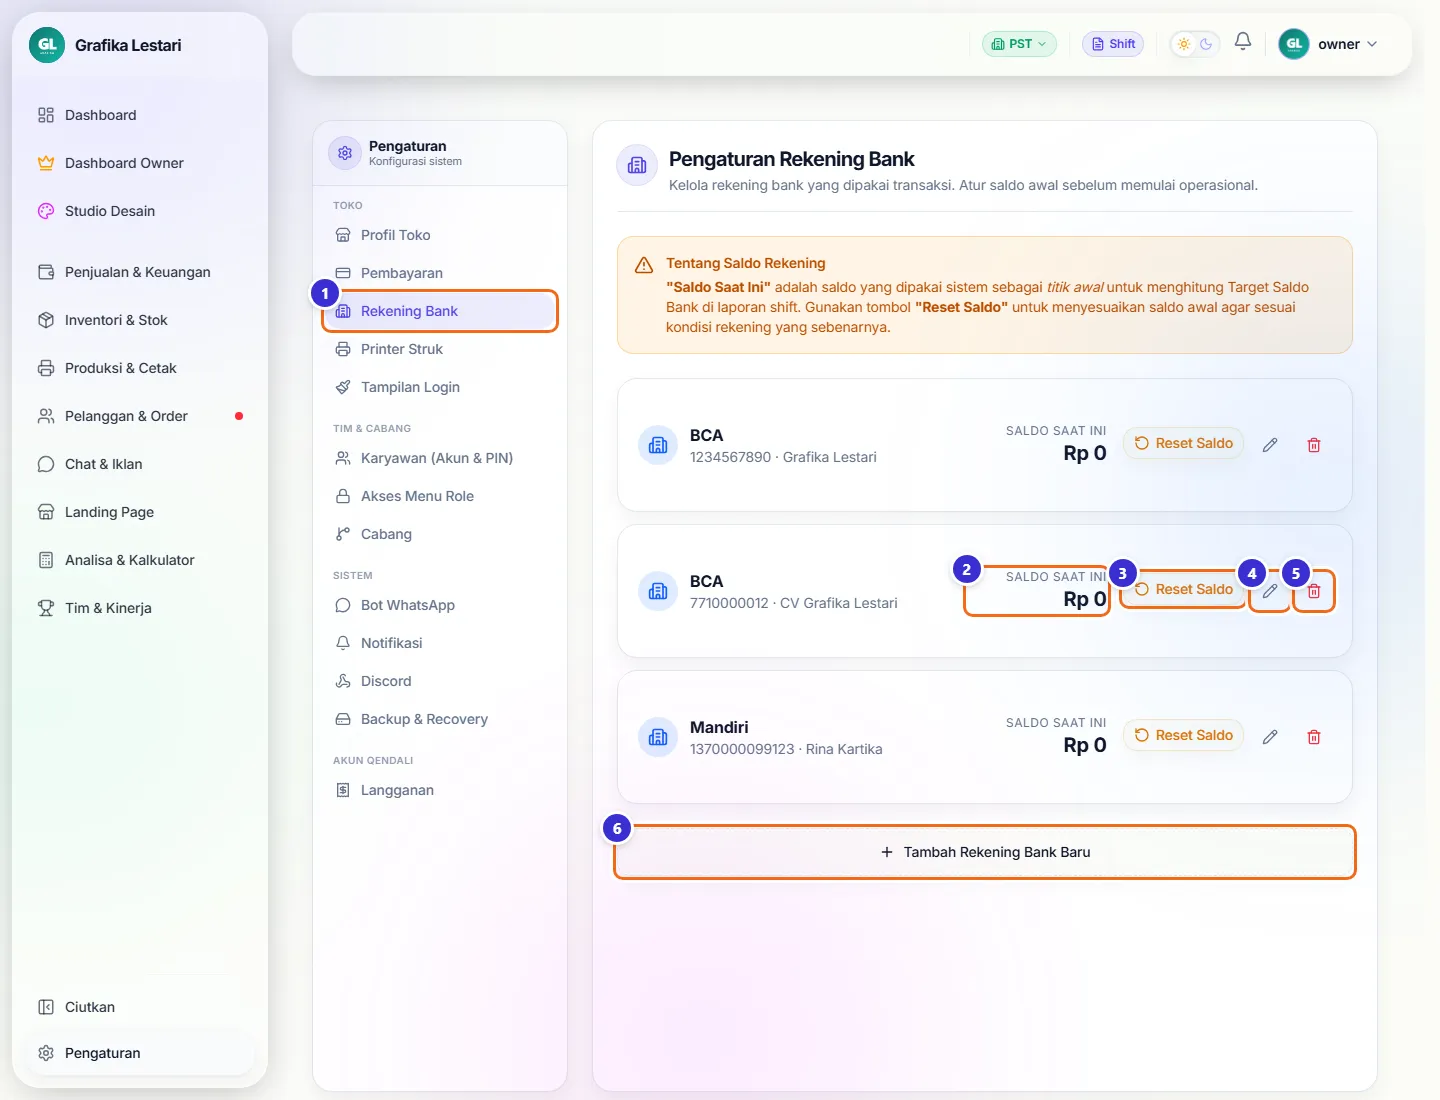Go to Studio Desain
This screenshot has width=1440, height=1100.
[x=140, y=211]
